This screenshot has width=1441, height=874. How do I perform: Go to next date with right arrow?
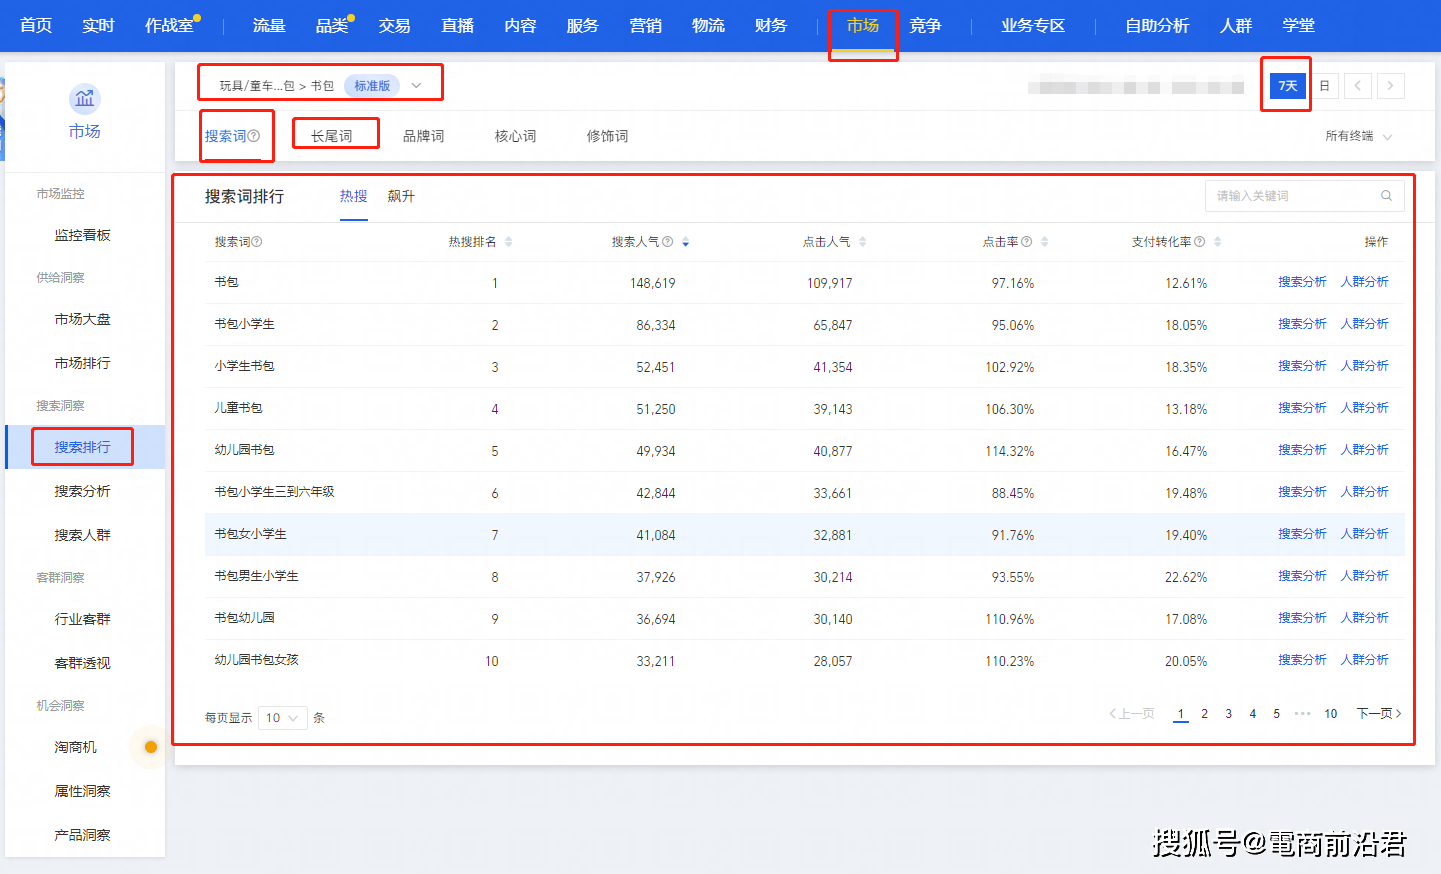point(1390,86)
